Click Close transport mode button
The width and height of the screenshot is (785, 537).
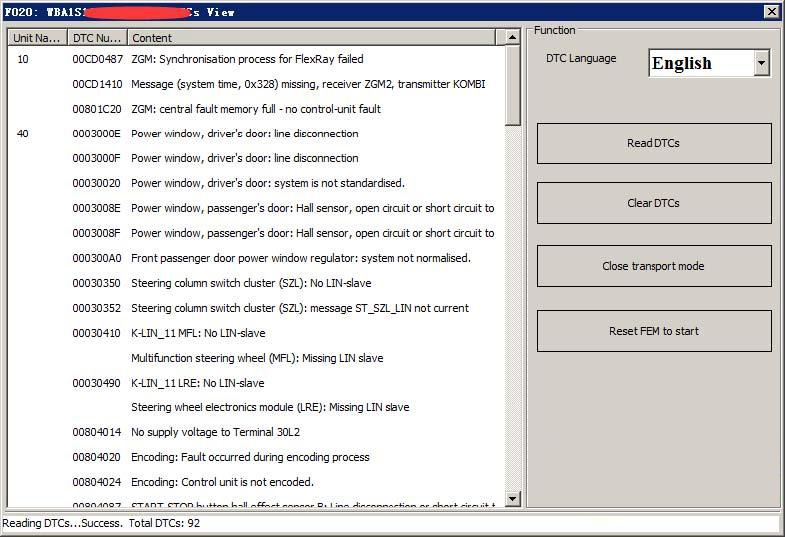pos(654,266)
